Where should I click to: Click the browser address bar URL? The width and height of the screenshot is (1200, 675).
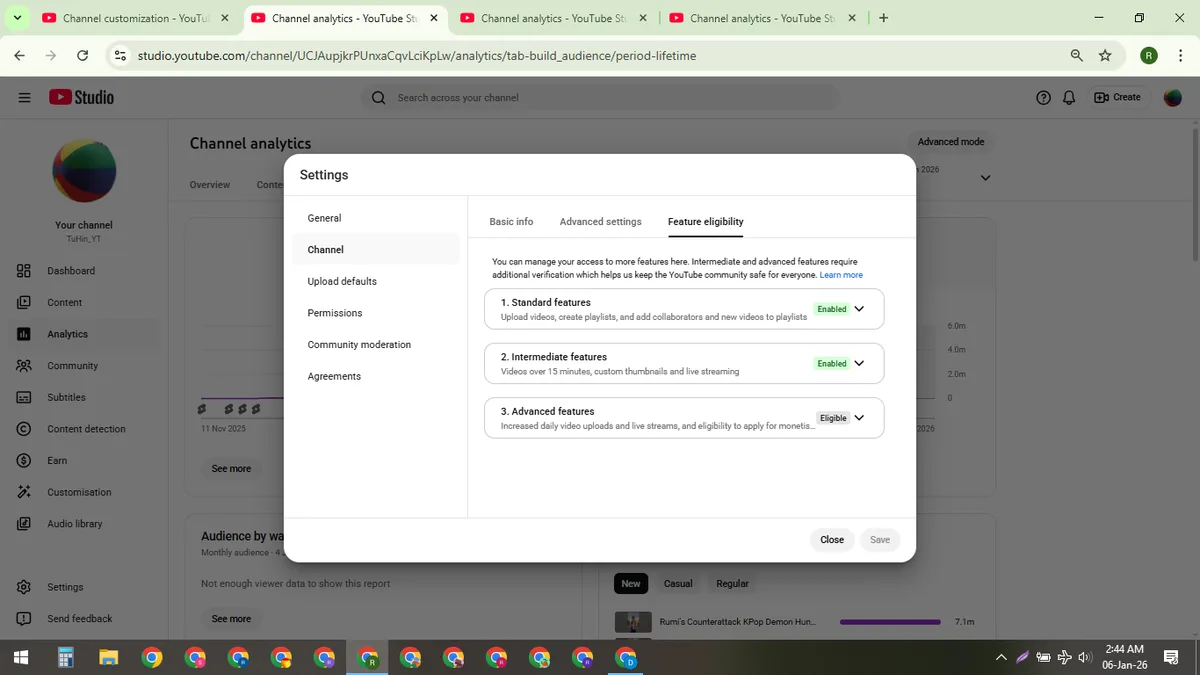417,56
